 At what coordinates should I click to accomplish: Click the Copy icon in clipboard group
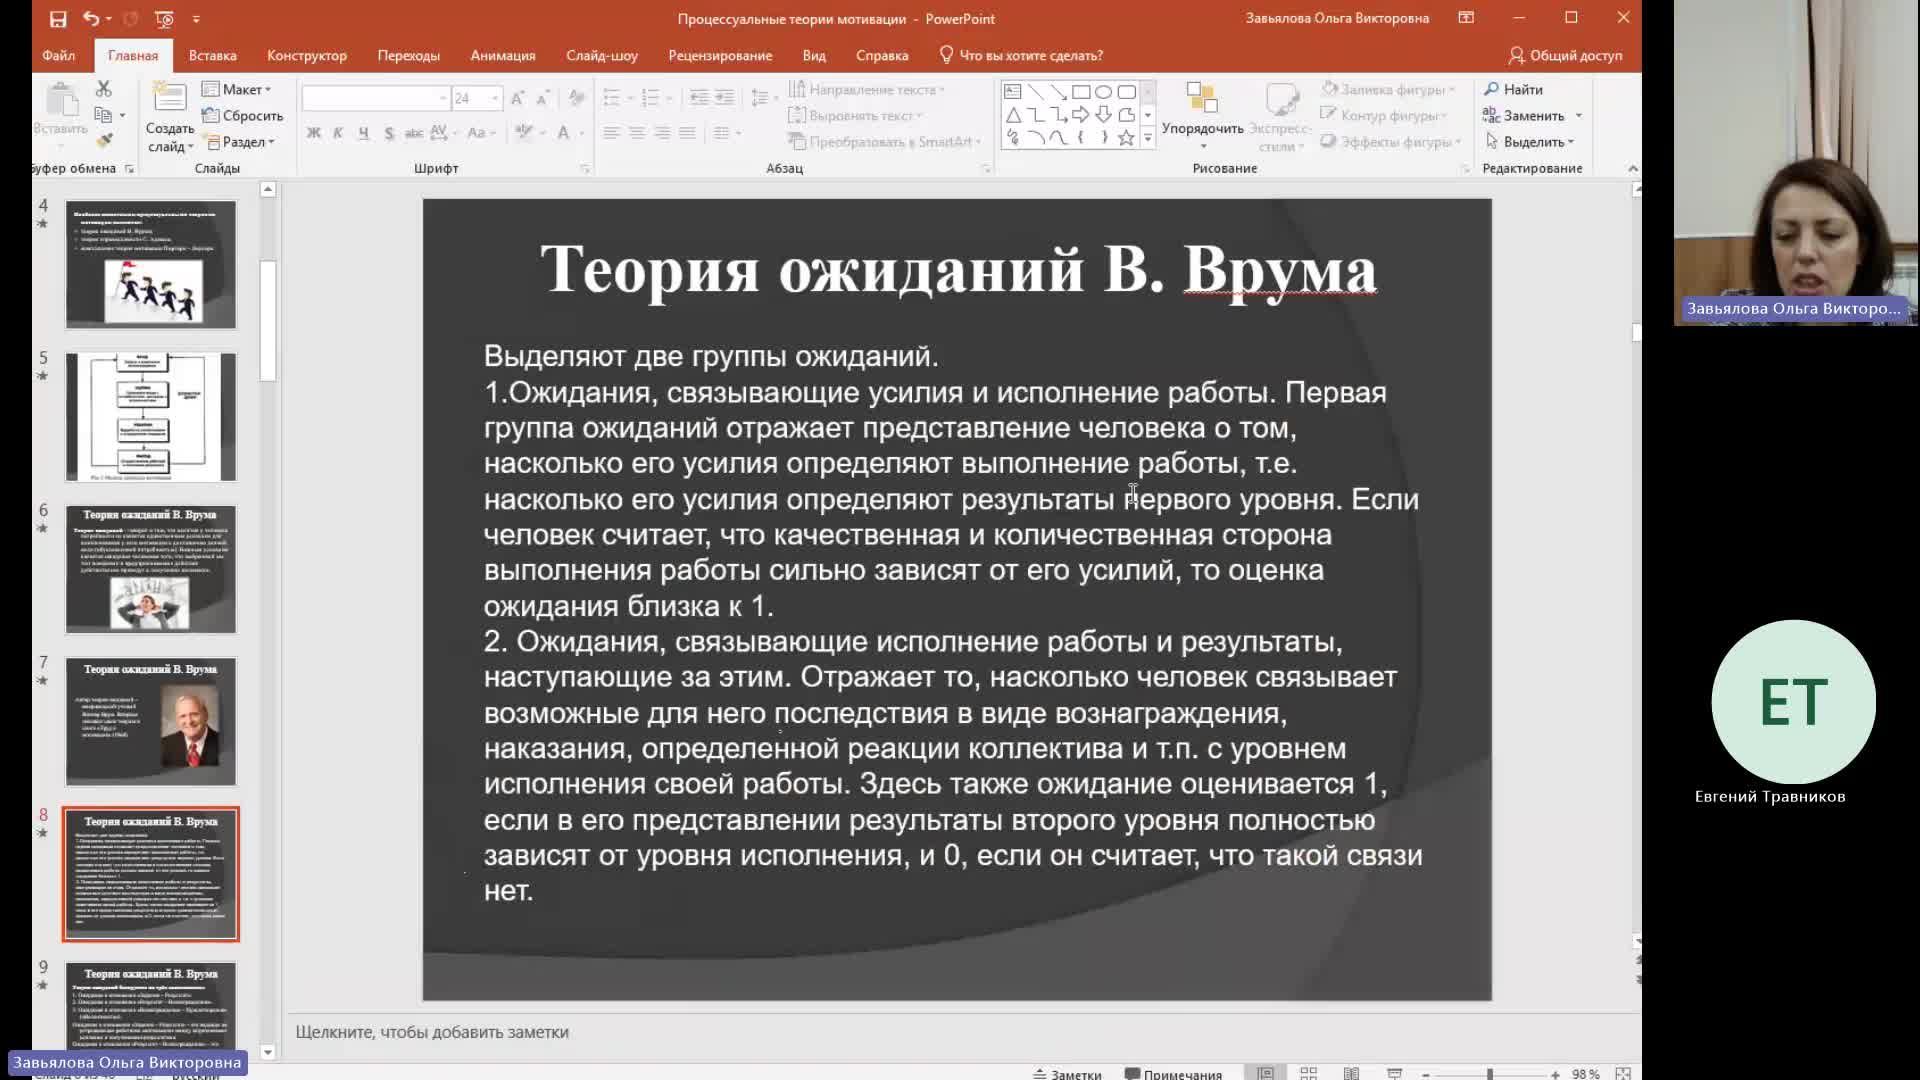103,115
